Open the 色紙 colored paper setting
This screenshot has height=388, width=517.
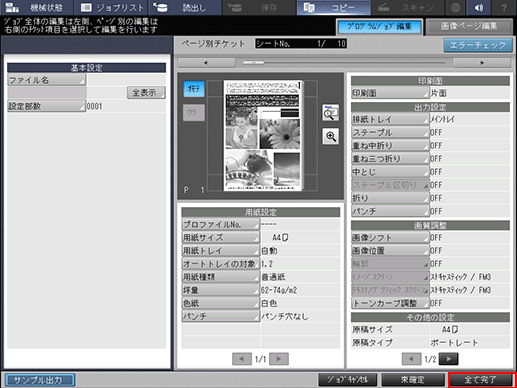coord(220,303)
